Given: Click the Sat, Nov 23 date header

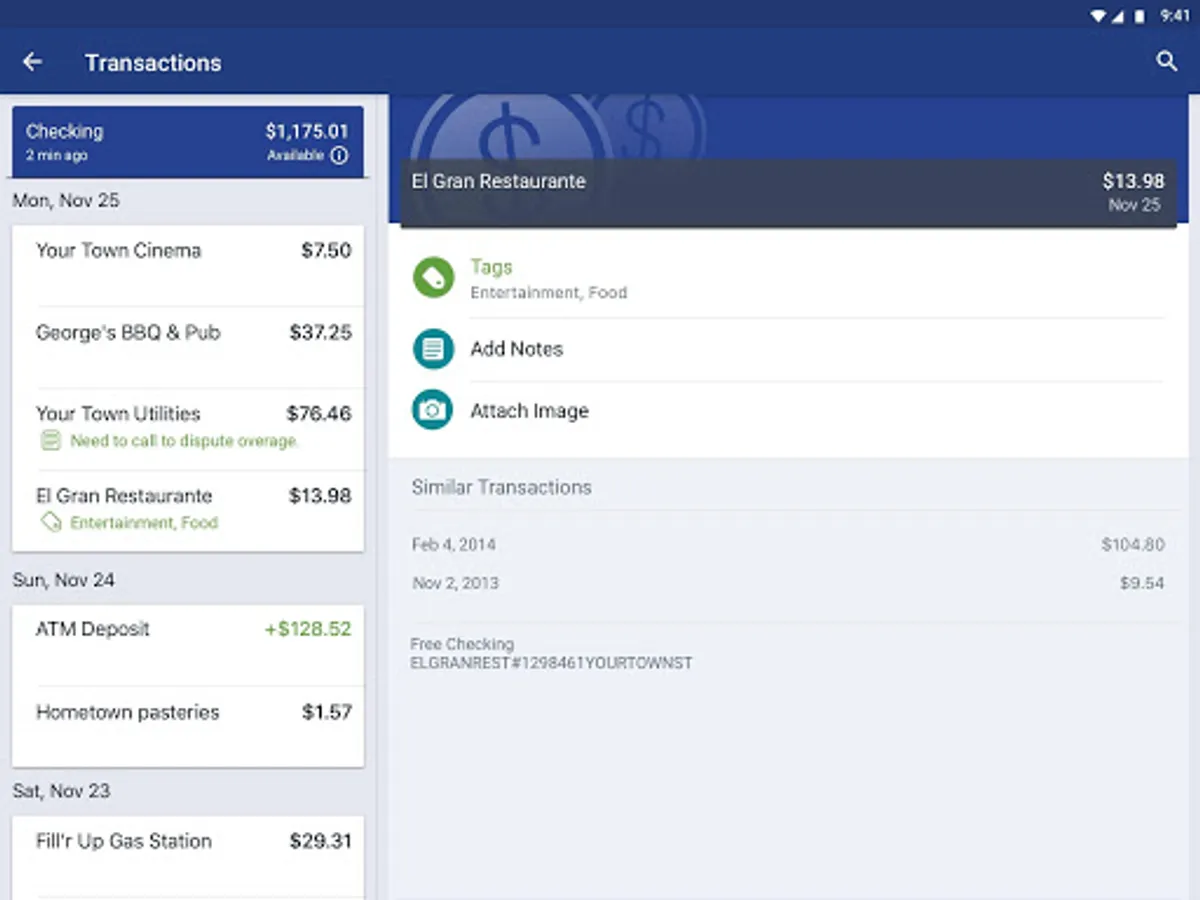Looking at the screenshot, I should (x=61, y=791).
